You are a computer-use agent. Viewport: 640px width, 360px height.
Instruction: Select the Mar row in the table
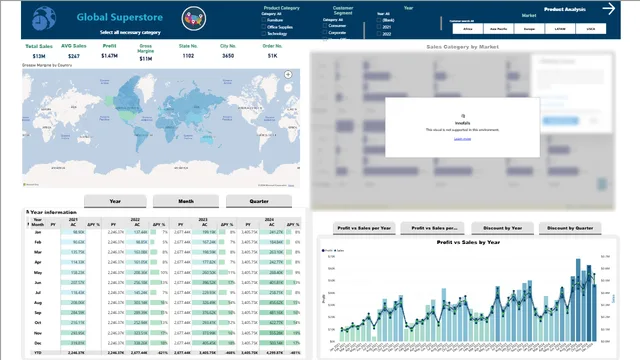(x=166, y=252)
